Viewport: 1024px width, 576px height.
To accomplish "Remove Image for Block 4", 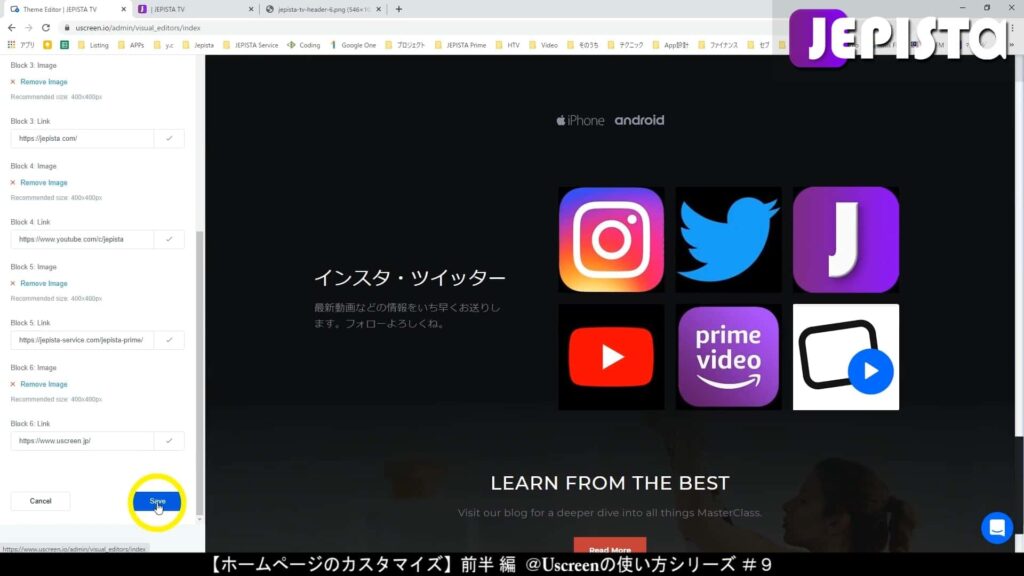I will [39, 183].
